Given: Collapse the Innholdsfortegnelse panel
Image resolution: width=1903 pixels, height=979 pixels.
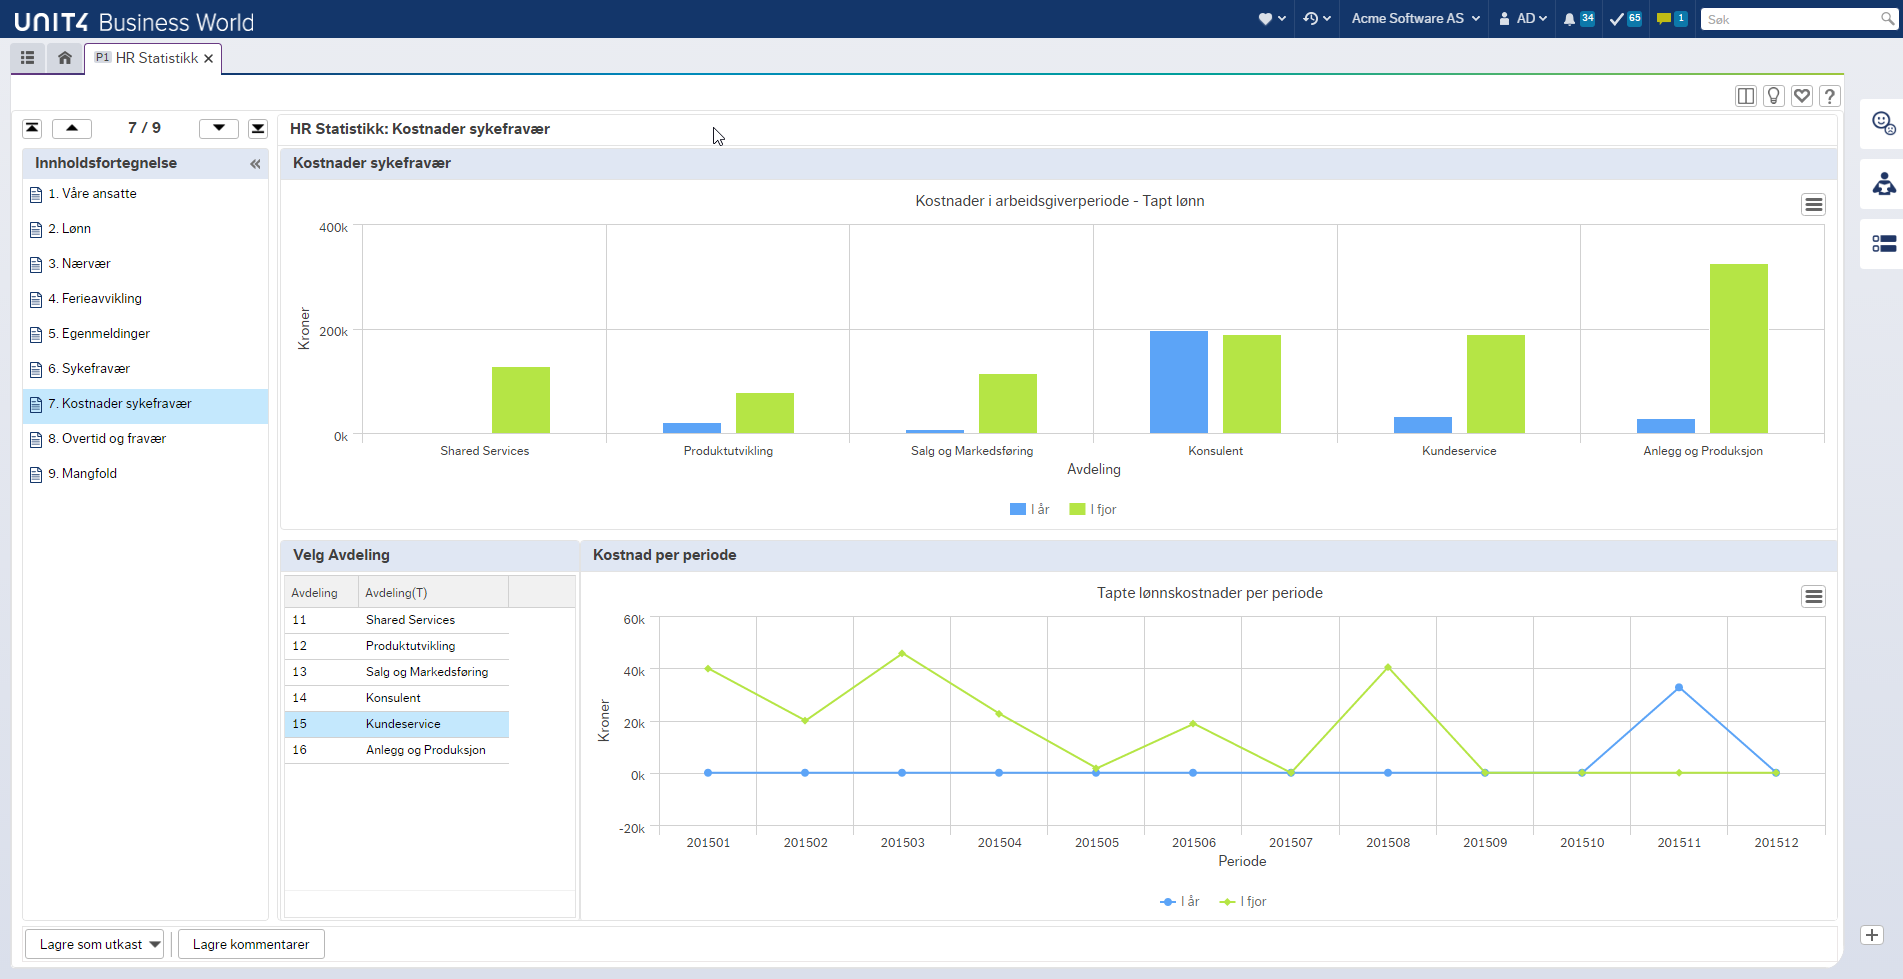Looking at the screenshot, I should [x=255, y=163].
